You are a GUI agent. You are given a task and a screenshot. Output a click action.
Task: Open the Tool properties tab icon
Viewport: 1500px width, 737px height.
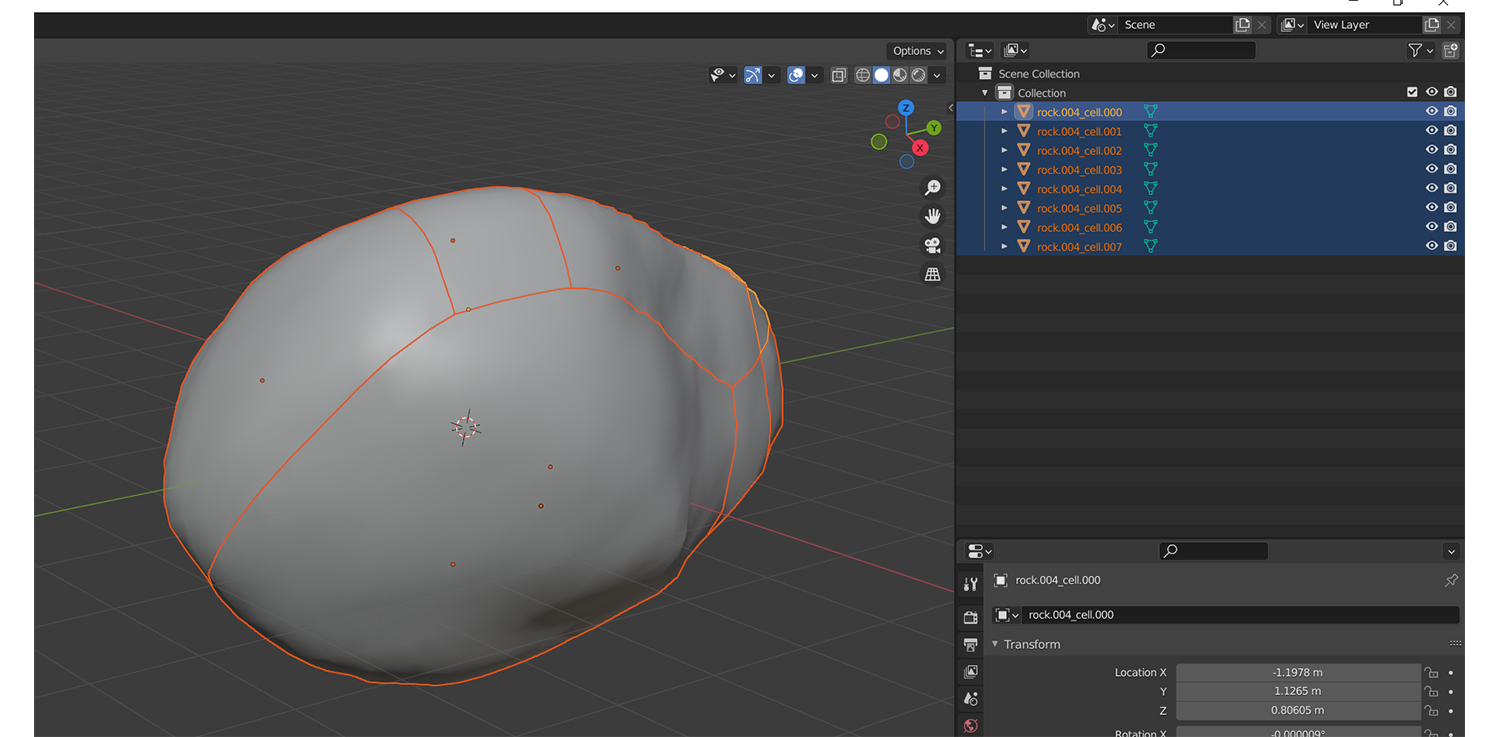click(970, 585)
